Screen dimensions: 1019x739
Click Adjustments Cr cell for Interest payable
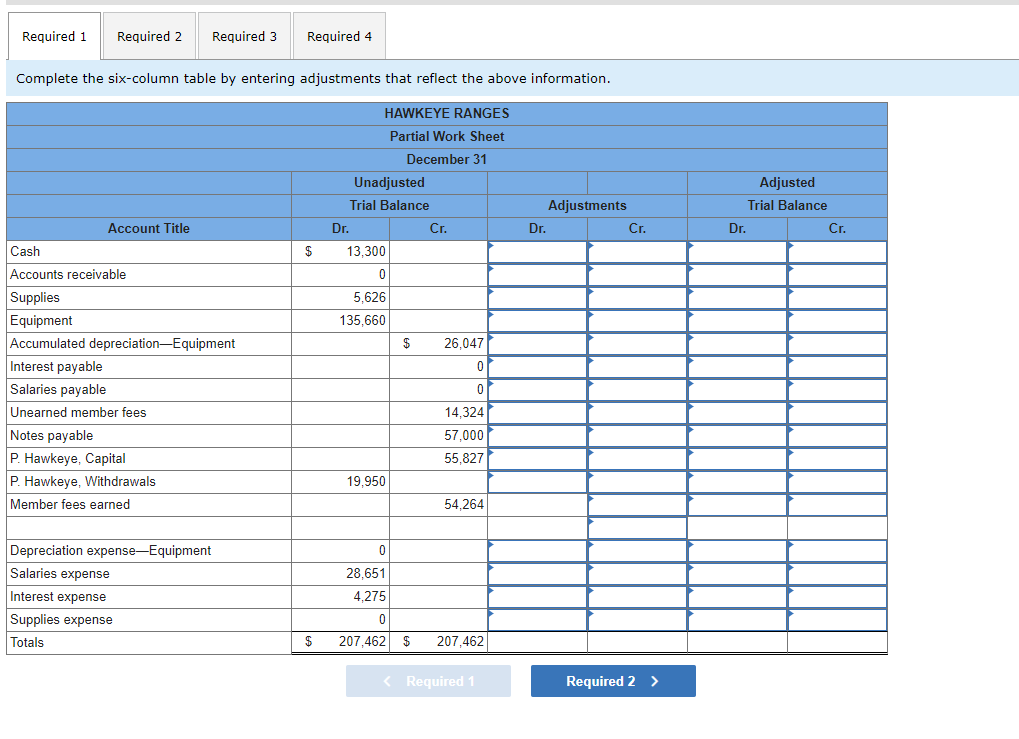637,367
